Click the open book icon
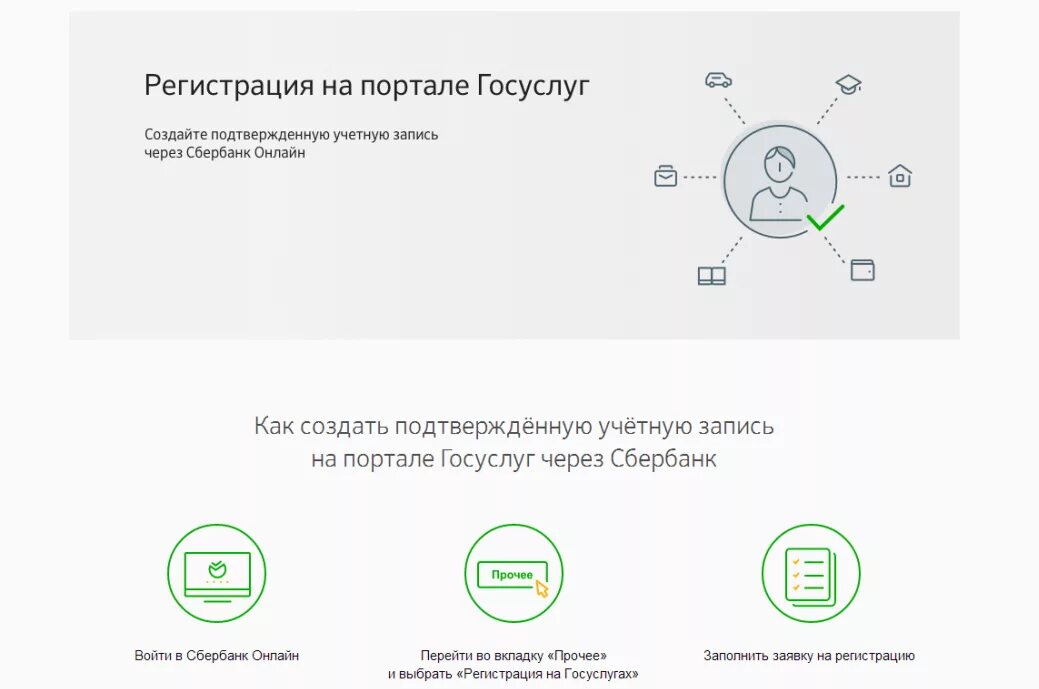The height and width of the screenshot is (689, 1039). (712, 276)
